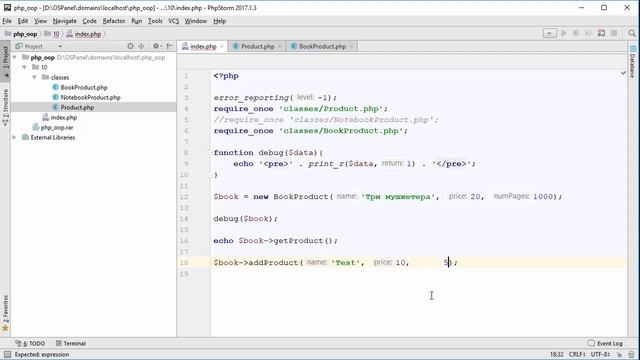The width and height of the screenshot is (640, 360).
Task: Open the TODO tool window
Action: click(x=30, y=343)
